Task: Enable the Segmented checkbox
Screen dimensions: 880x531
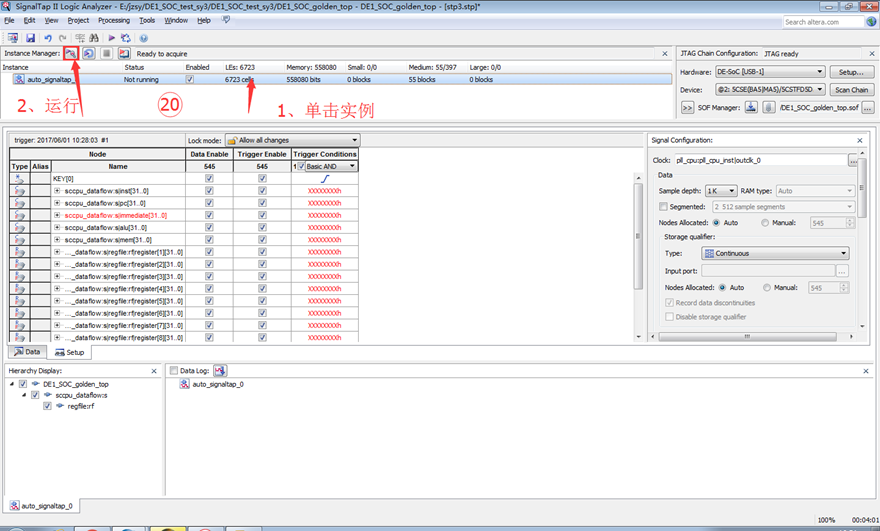Action: pyautogui.click(x=663, y=207)
